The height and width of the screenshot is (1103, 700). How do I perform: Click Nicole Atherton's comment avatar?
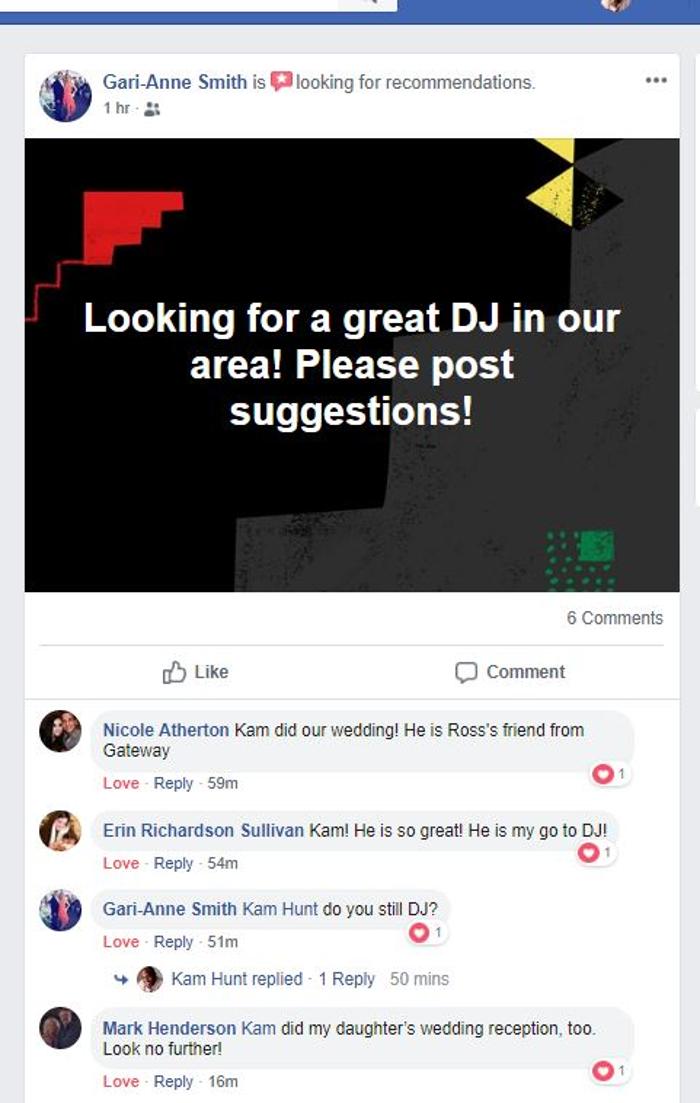coord(61,731)
